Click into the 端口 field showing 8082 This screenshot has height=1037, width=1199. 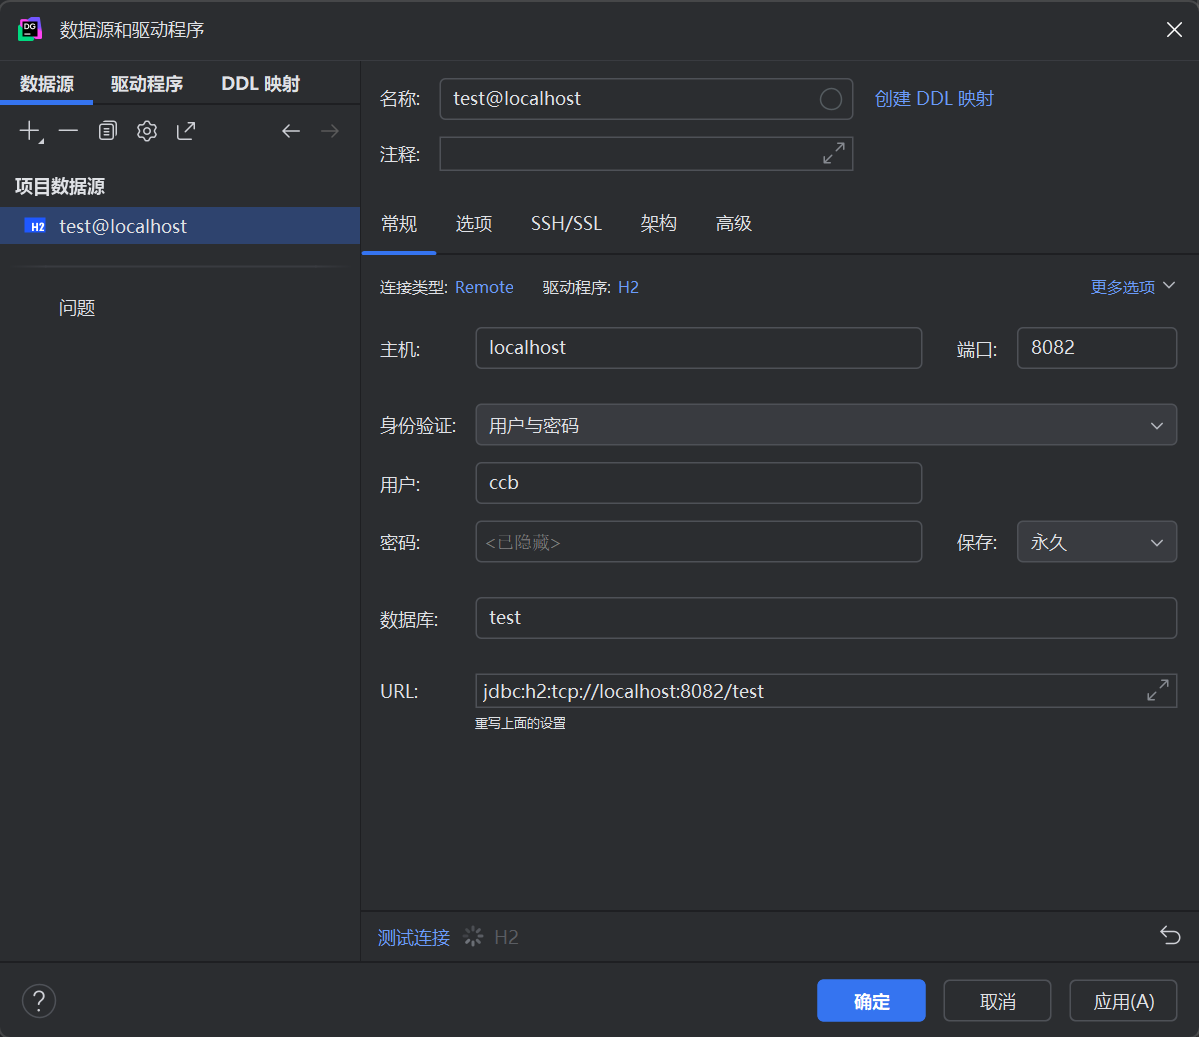coord(1097,348)
